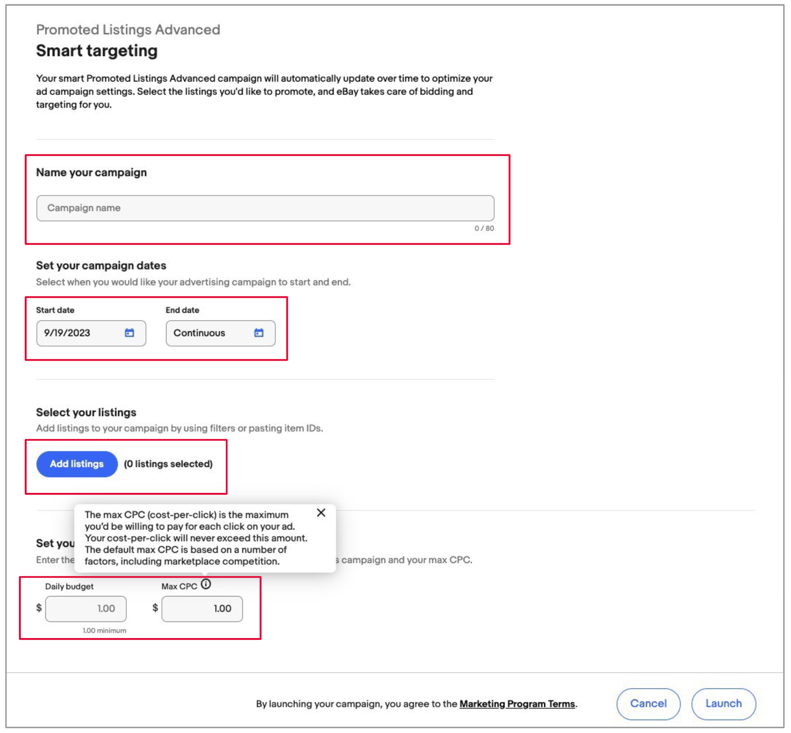
Task: Click the Smart targeting heading
Action: coord(97,51)
